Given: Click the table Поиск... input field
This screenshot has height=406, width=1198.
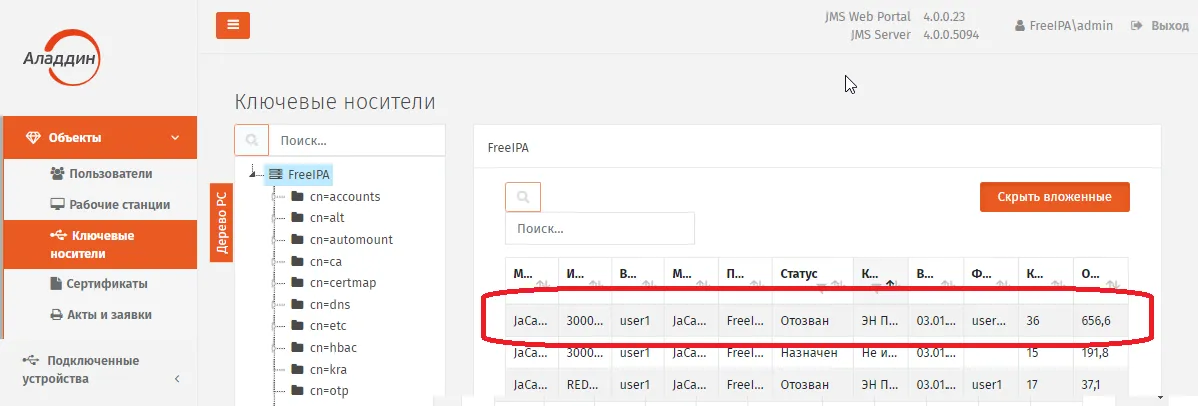Looking at the screenshot, I should click(x=600, y=228).
